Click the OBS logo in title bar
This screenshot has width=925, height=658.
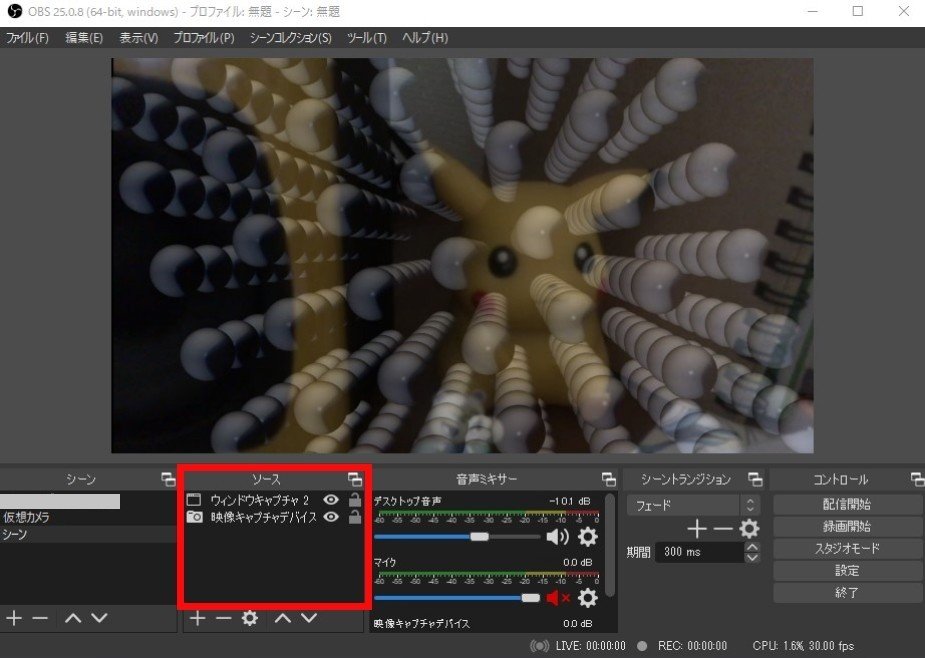[x=13, y=11]
